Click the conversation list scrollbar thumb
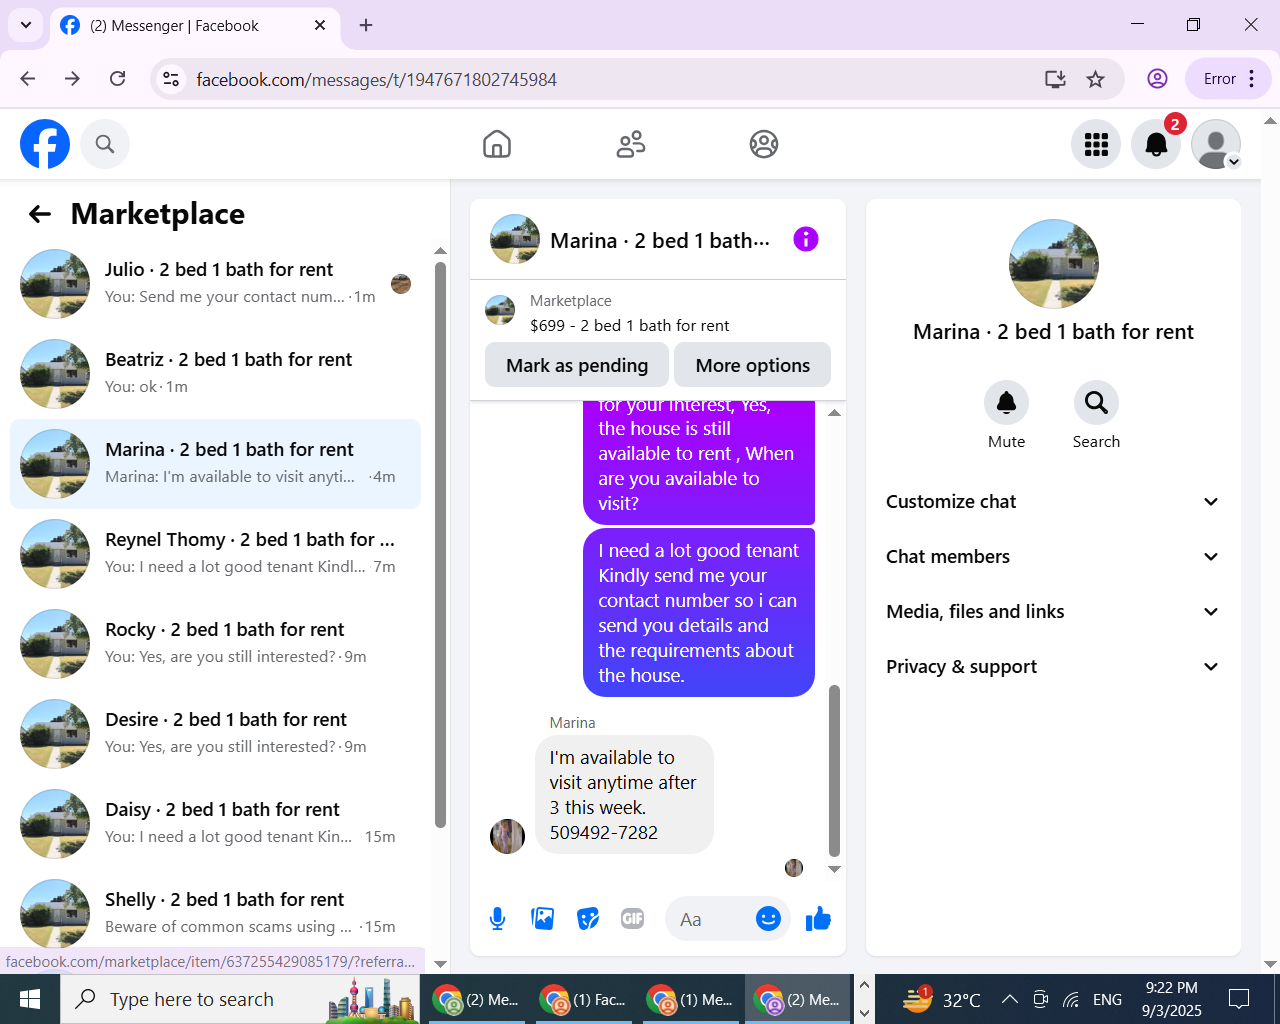The width and height of the screenshot is (1280, 1024). point(440,545)
